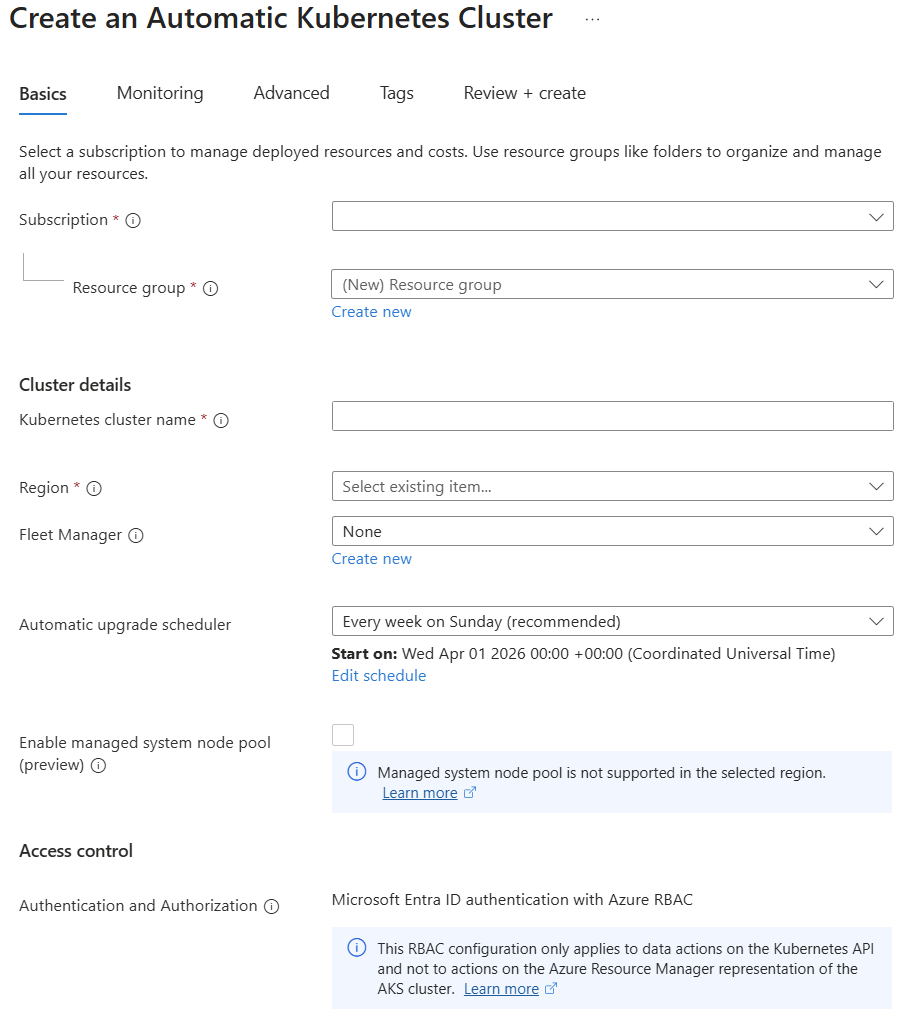Click the Kubernetes cluster name input field
This screenshot has width=923, height=1021.
click(x=612, y=416)
